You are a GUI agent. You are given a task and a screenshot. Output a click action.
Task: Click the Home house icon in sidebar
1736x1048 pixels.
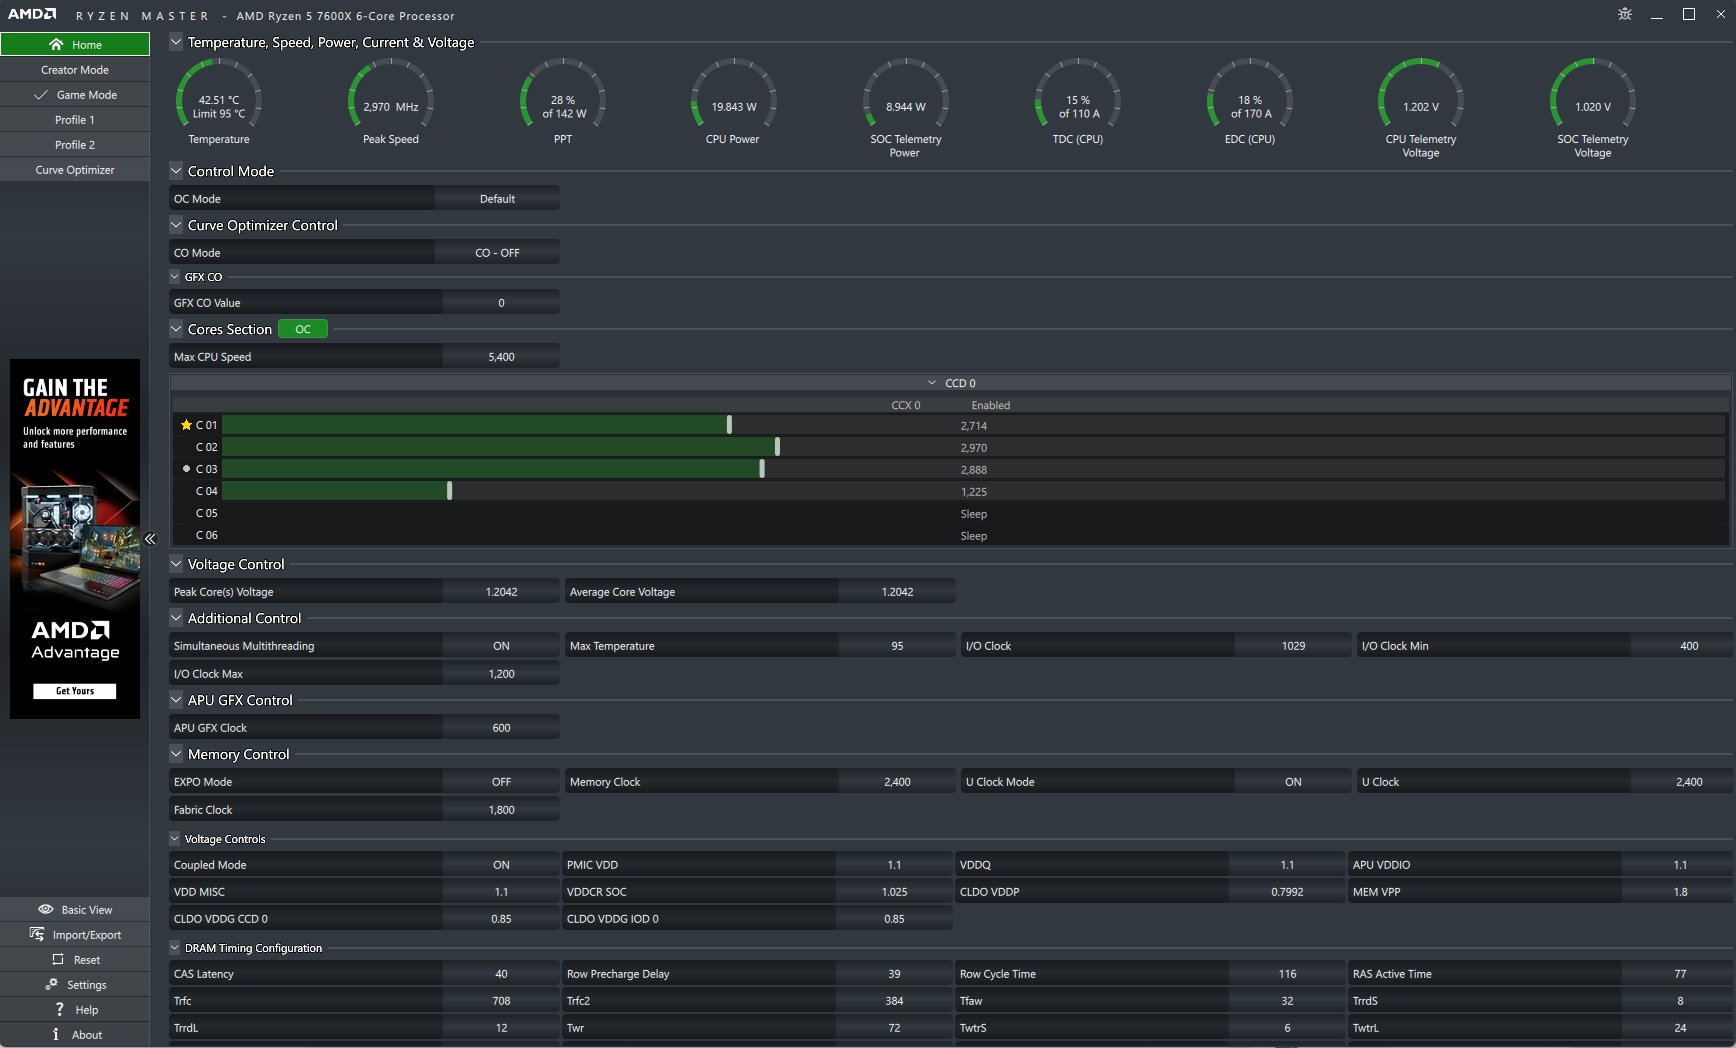(x=56, y=44)
